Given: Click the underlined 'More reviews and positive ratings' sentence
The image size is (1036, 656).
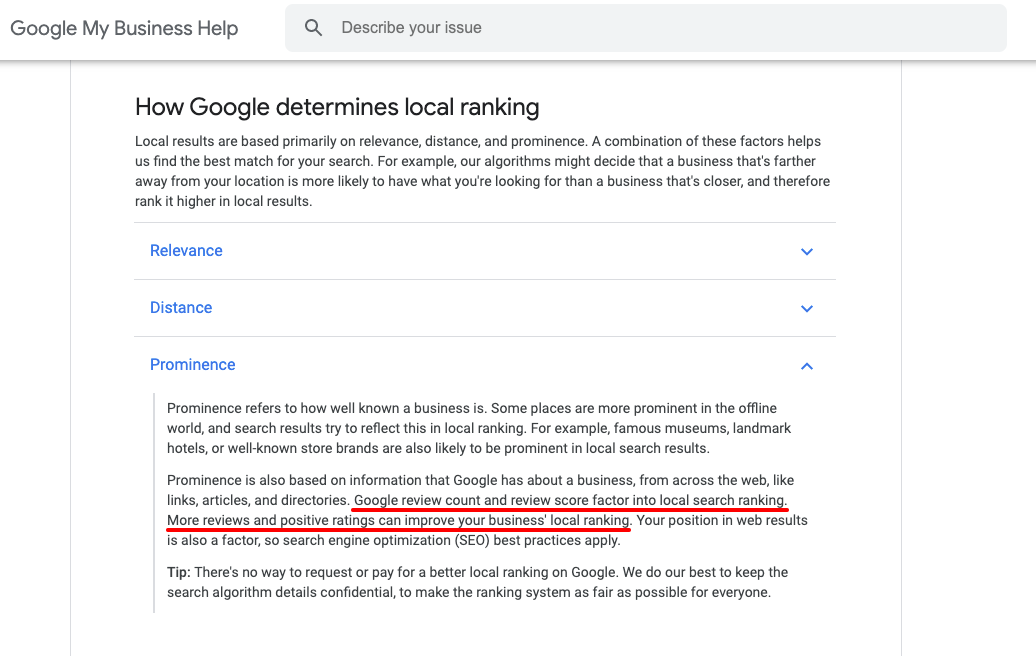Looking at the screenshot, I should coord(399,520).
